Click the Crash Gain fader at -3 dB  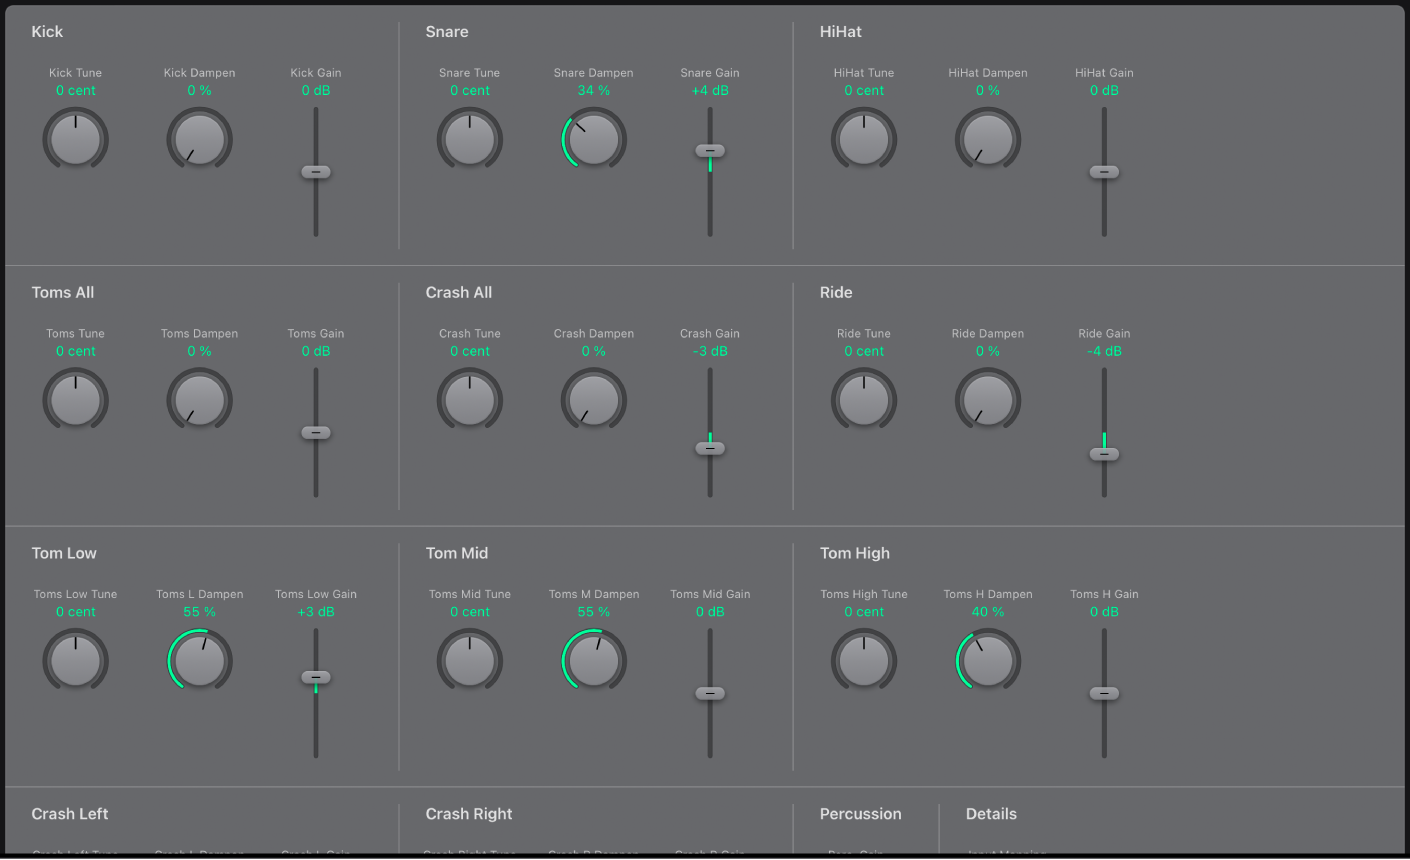(x=710, y=448)
